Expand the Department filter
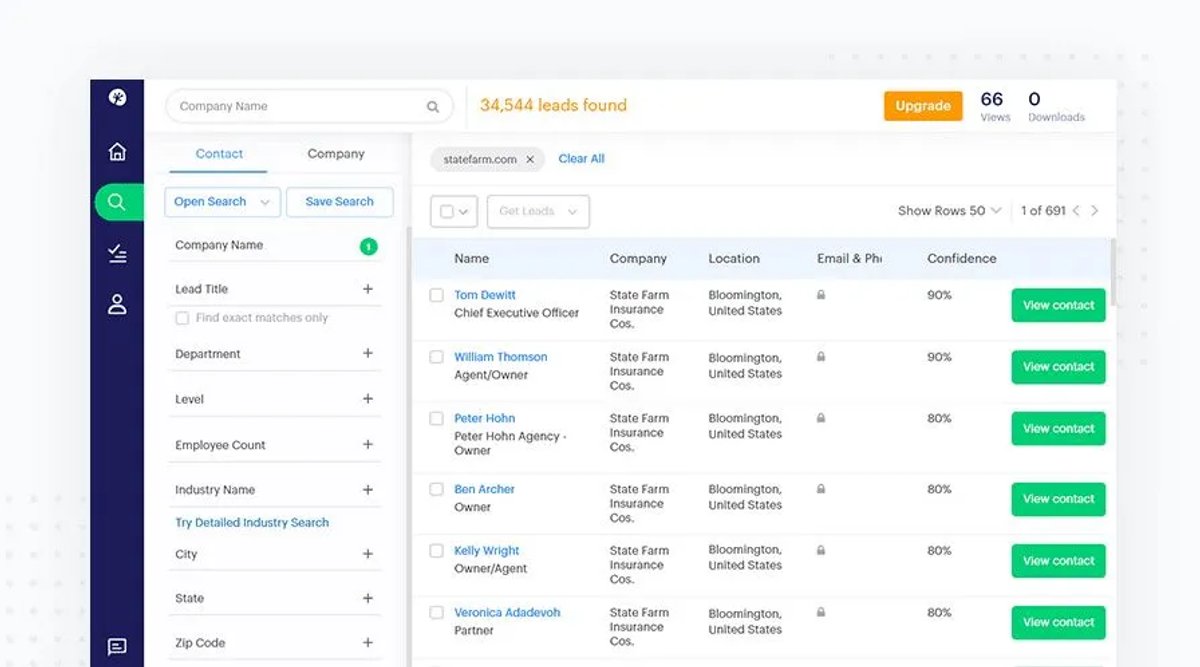Viewport: 1200px width, 667px height. [x=368, y=353]
